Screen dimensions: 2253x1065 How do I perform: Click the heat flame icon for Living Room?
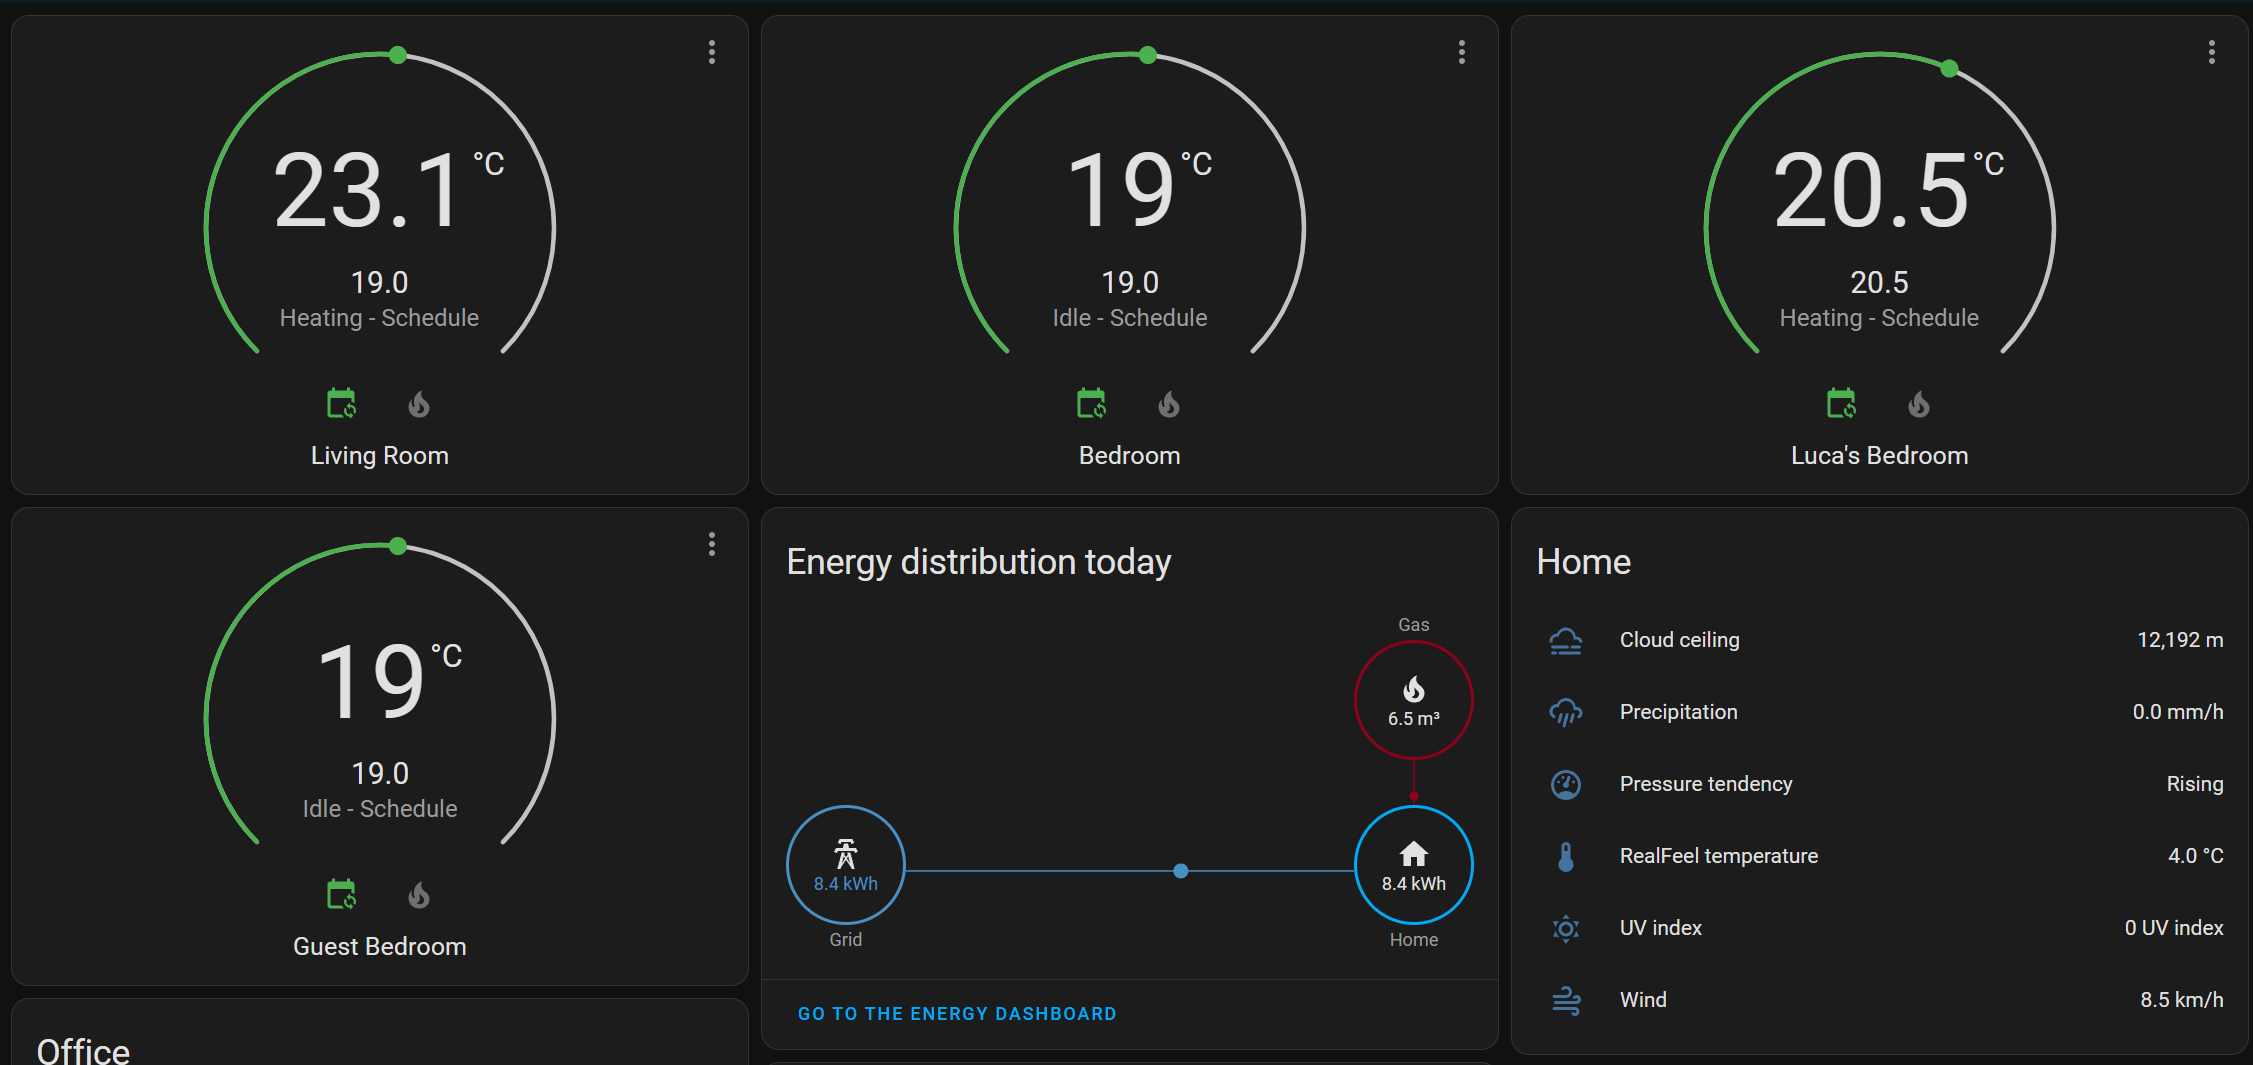tap(419, 404)
